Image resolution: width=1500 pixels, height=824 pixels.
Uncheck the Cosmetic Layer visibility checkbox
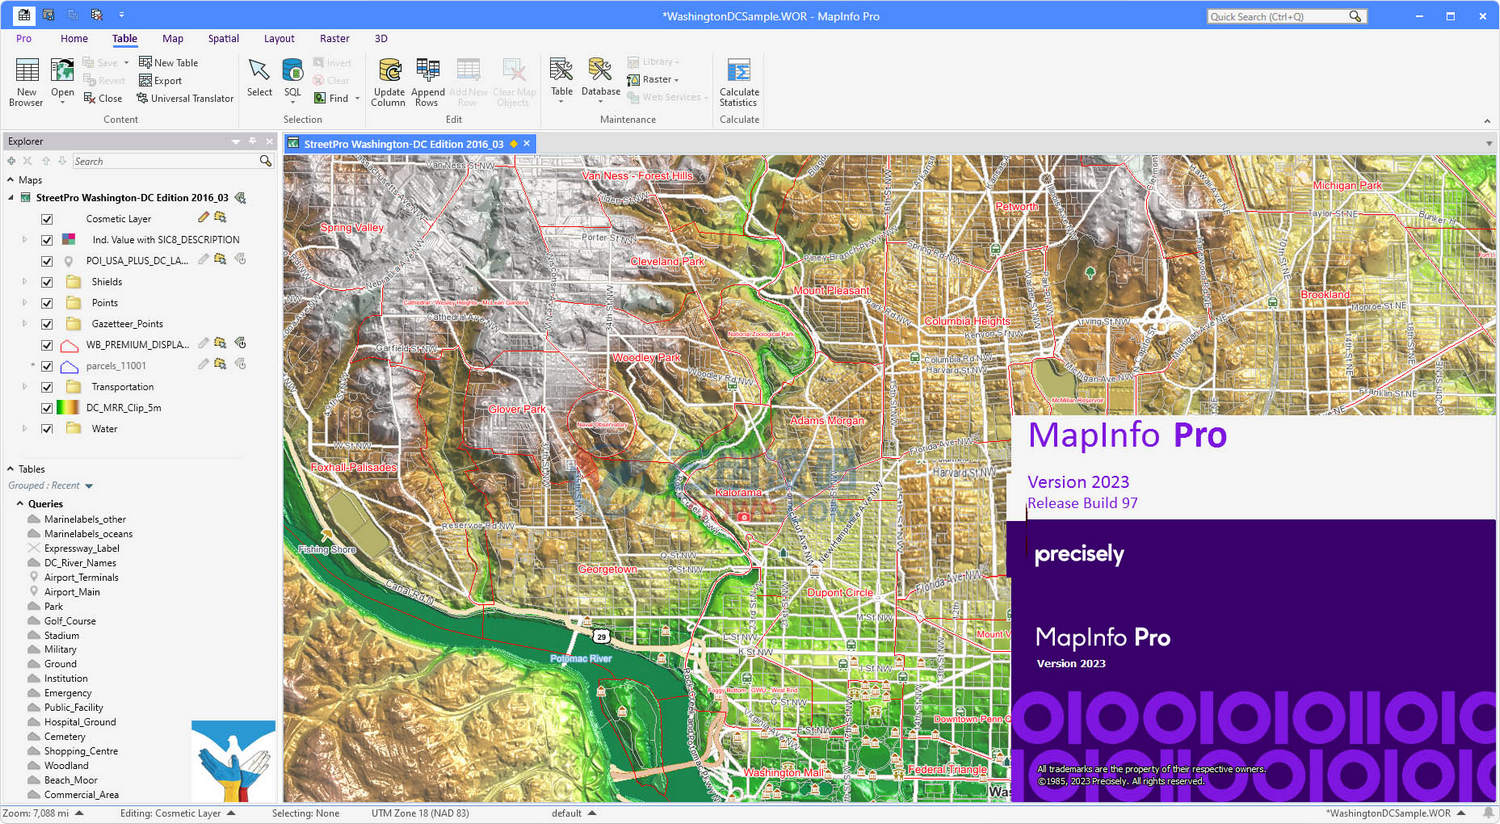pyautogui.click(x=47, y=219)
